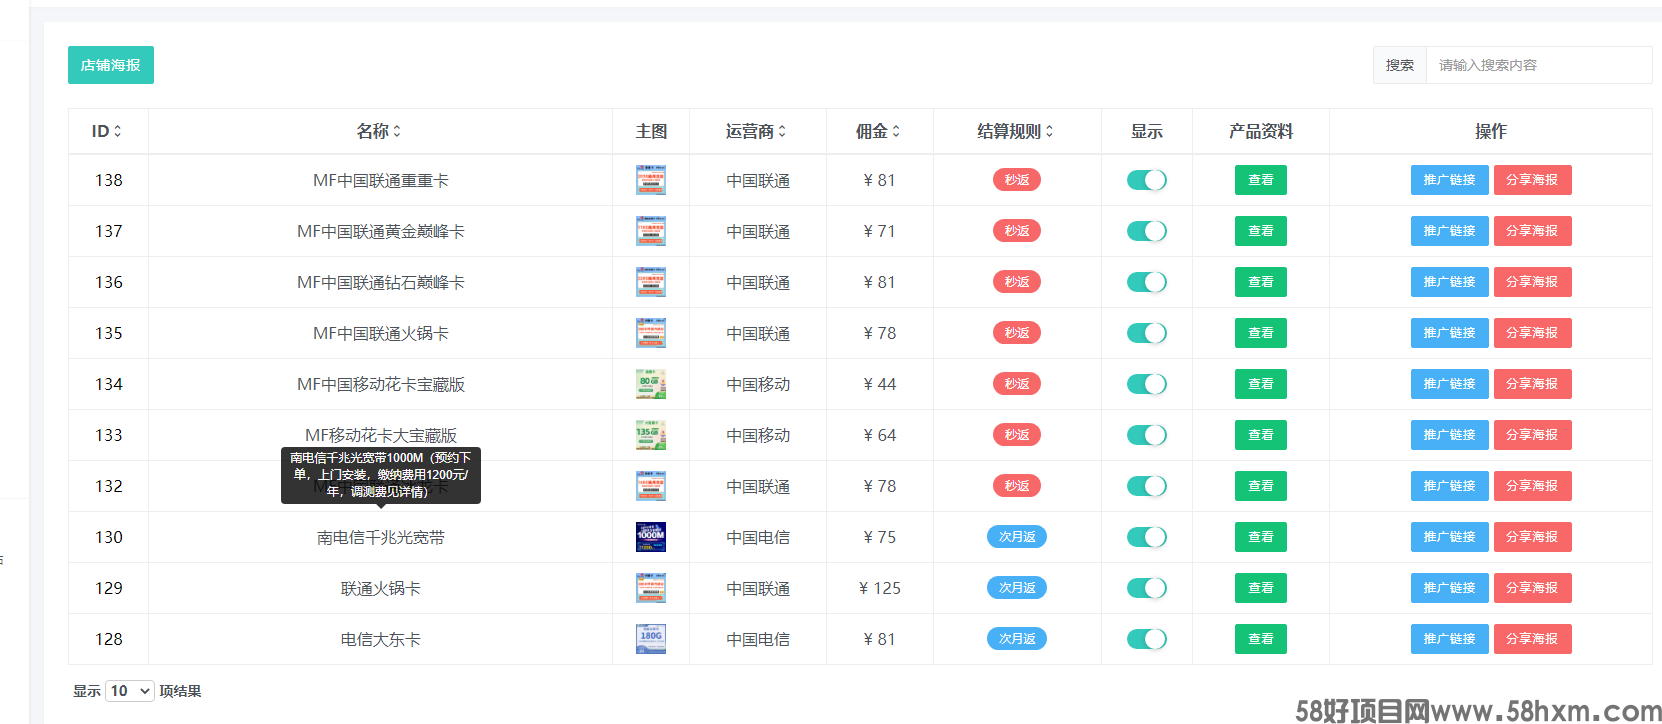
Task: Click the 秒返 tag in ID 138 row
Action: (x=1017, y=180)
